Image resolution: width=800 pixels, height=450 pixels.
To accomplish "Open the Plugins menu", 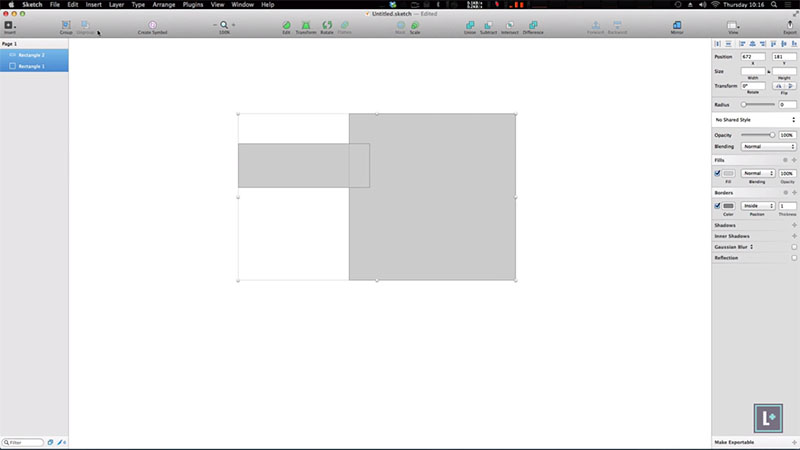I will (193, 5).
